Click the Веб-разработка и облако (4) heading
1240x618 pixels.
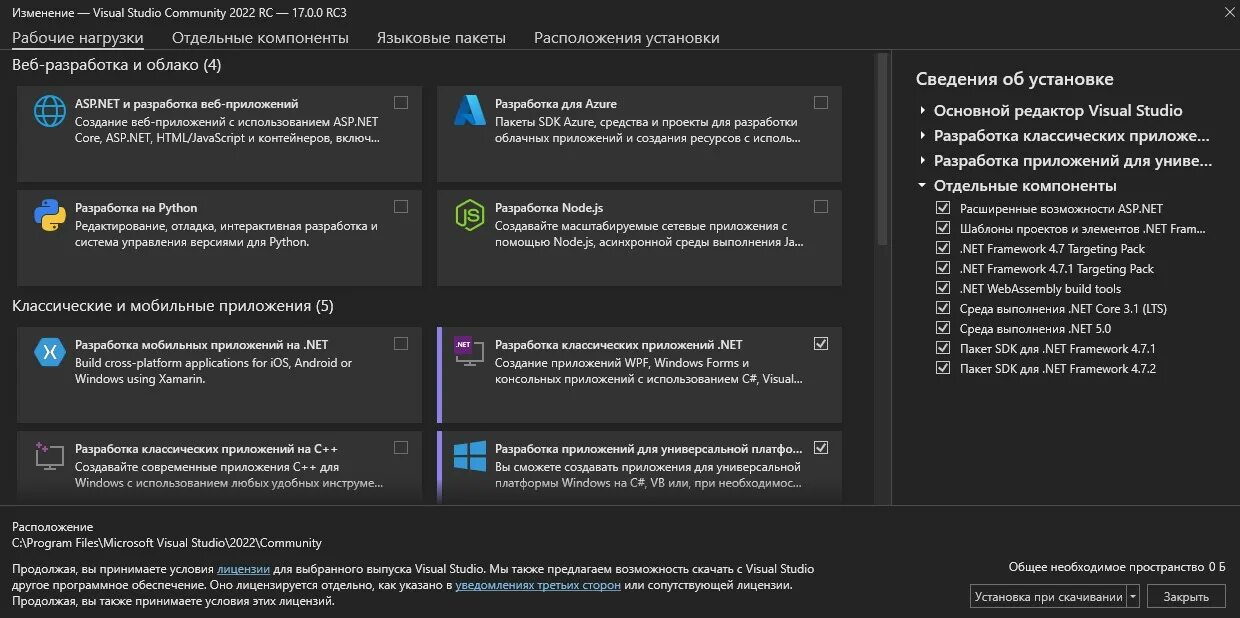[116, 65]
